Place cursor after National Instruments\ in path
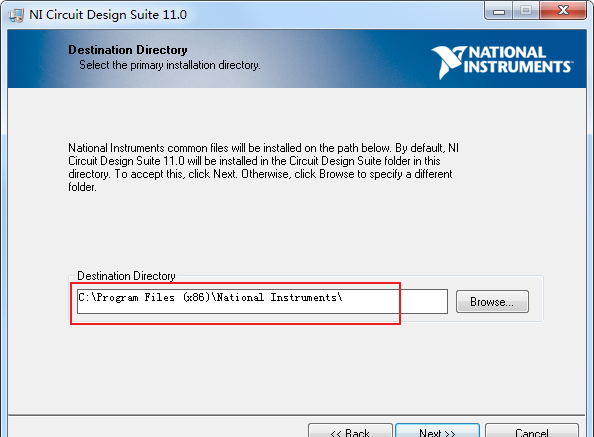 point(344,298)
